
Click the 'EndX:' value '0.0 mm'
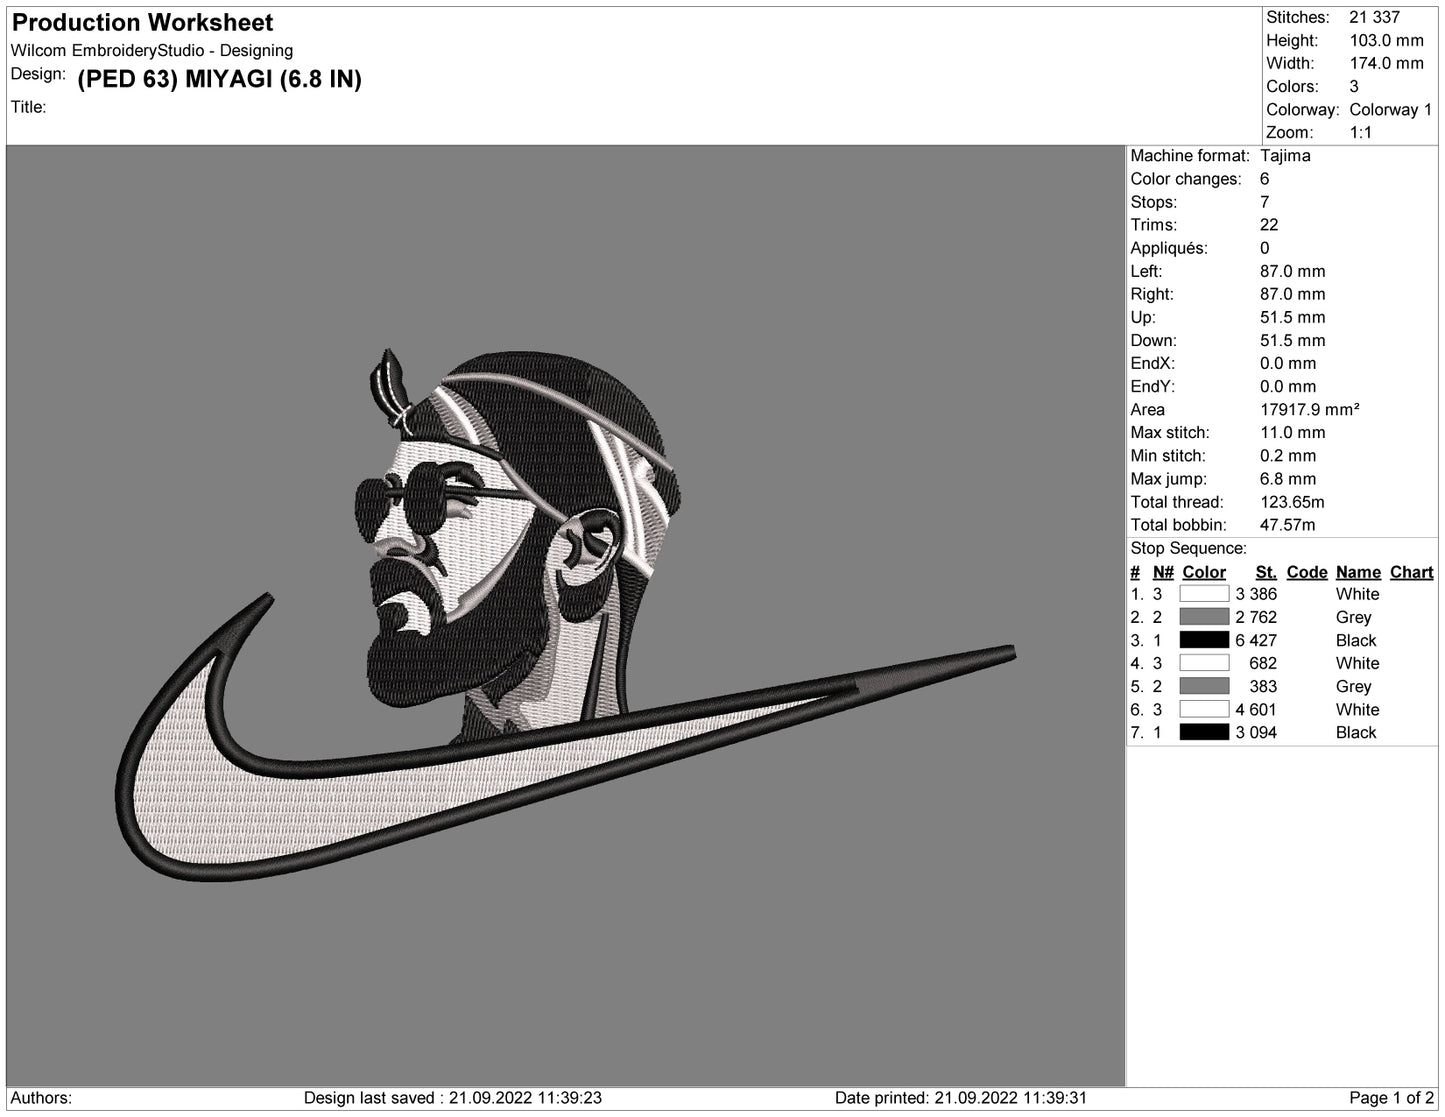click(x=1288, y=363)
